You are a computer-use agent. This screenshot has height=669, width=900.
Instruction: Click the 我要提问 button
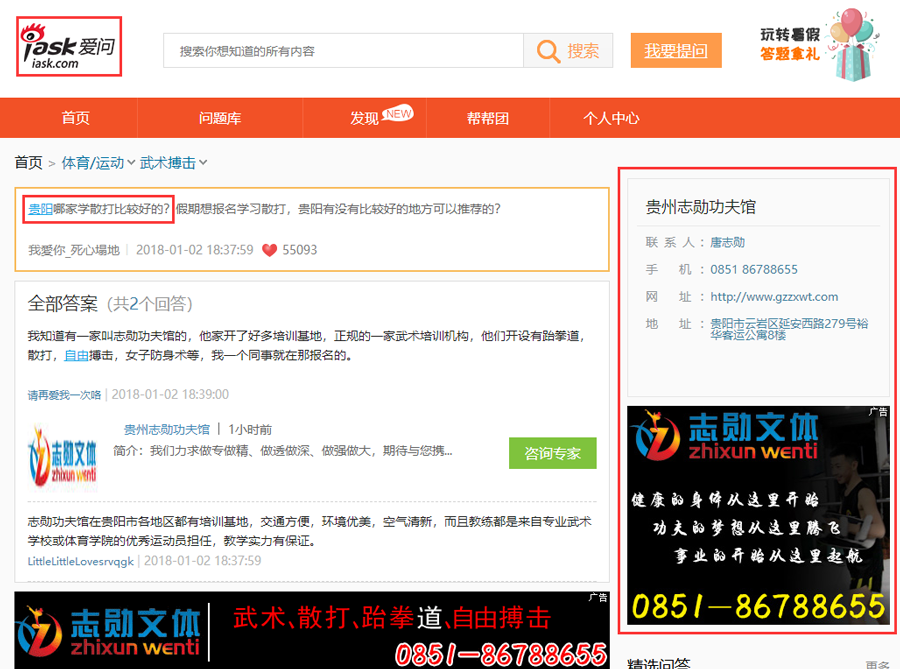pyautogui.click(x=676, y=51)
